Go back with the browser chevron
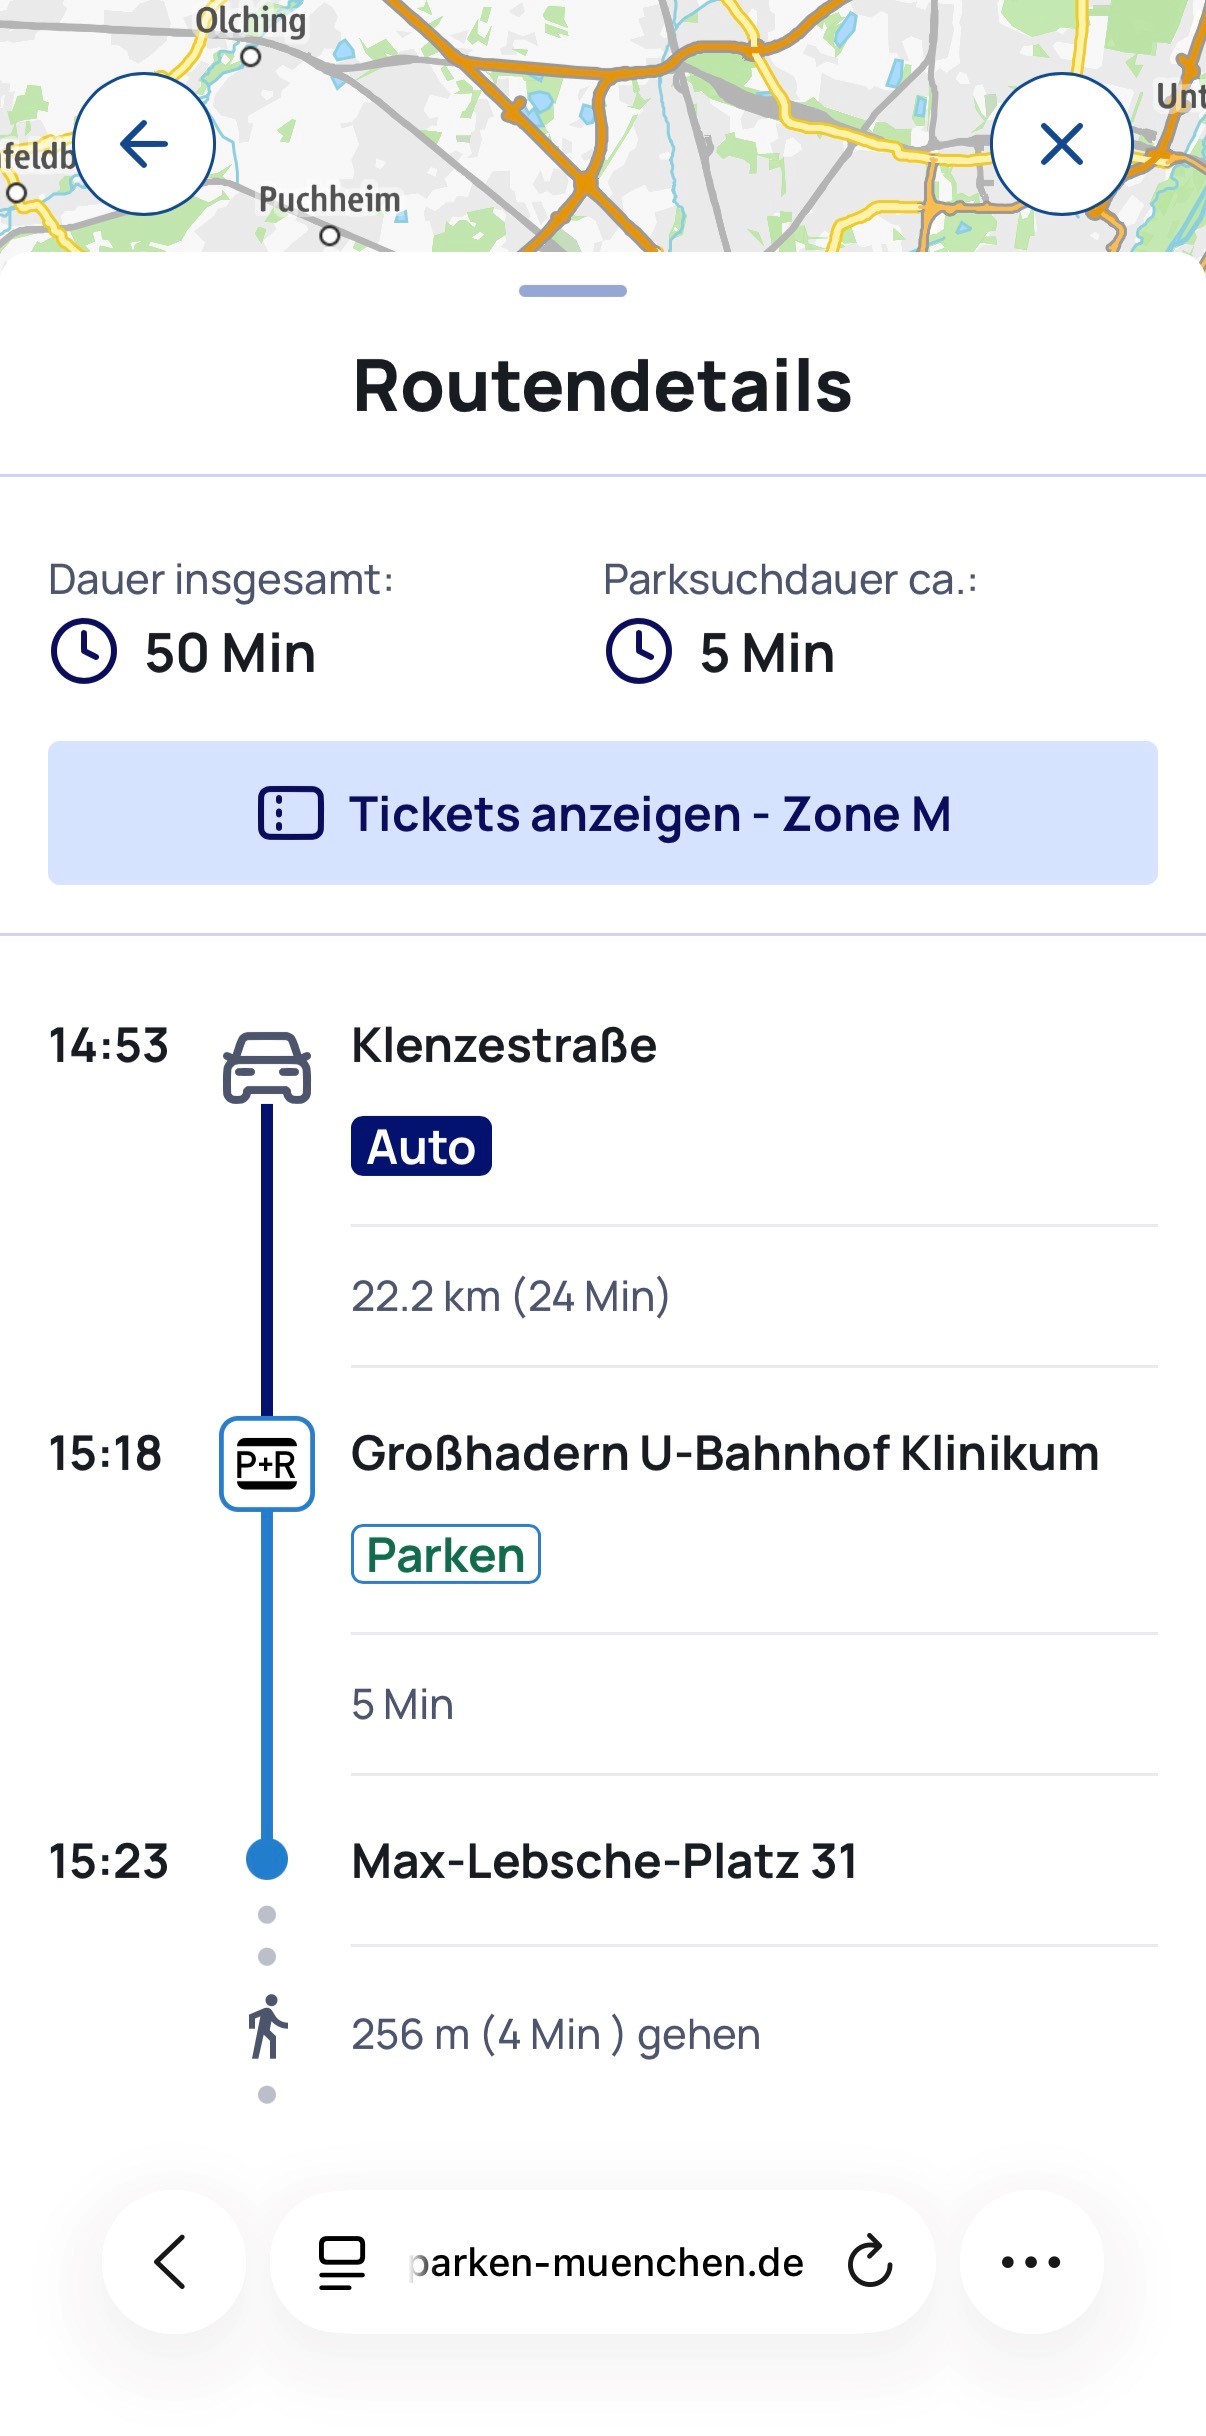This screenshot has height=2436, width=1206. click(x=172, y=2261)
